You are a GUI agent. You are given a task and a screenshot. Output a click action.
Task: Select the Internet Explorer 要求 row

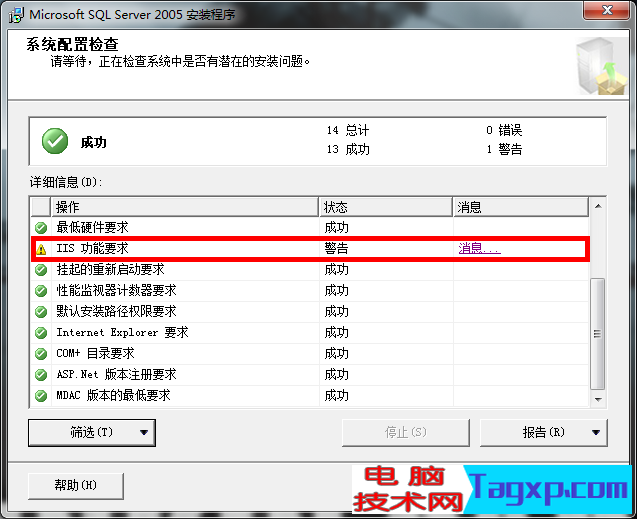click(x=310, y=333)
